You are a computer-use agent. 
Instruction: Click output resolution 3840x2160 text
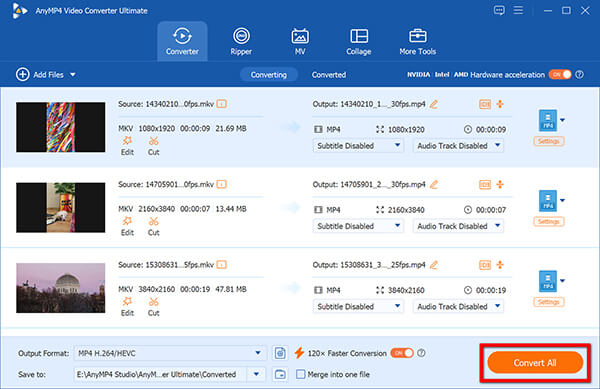point(406,290)
